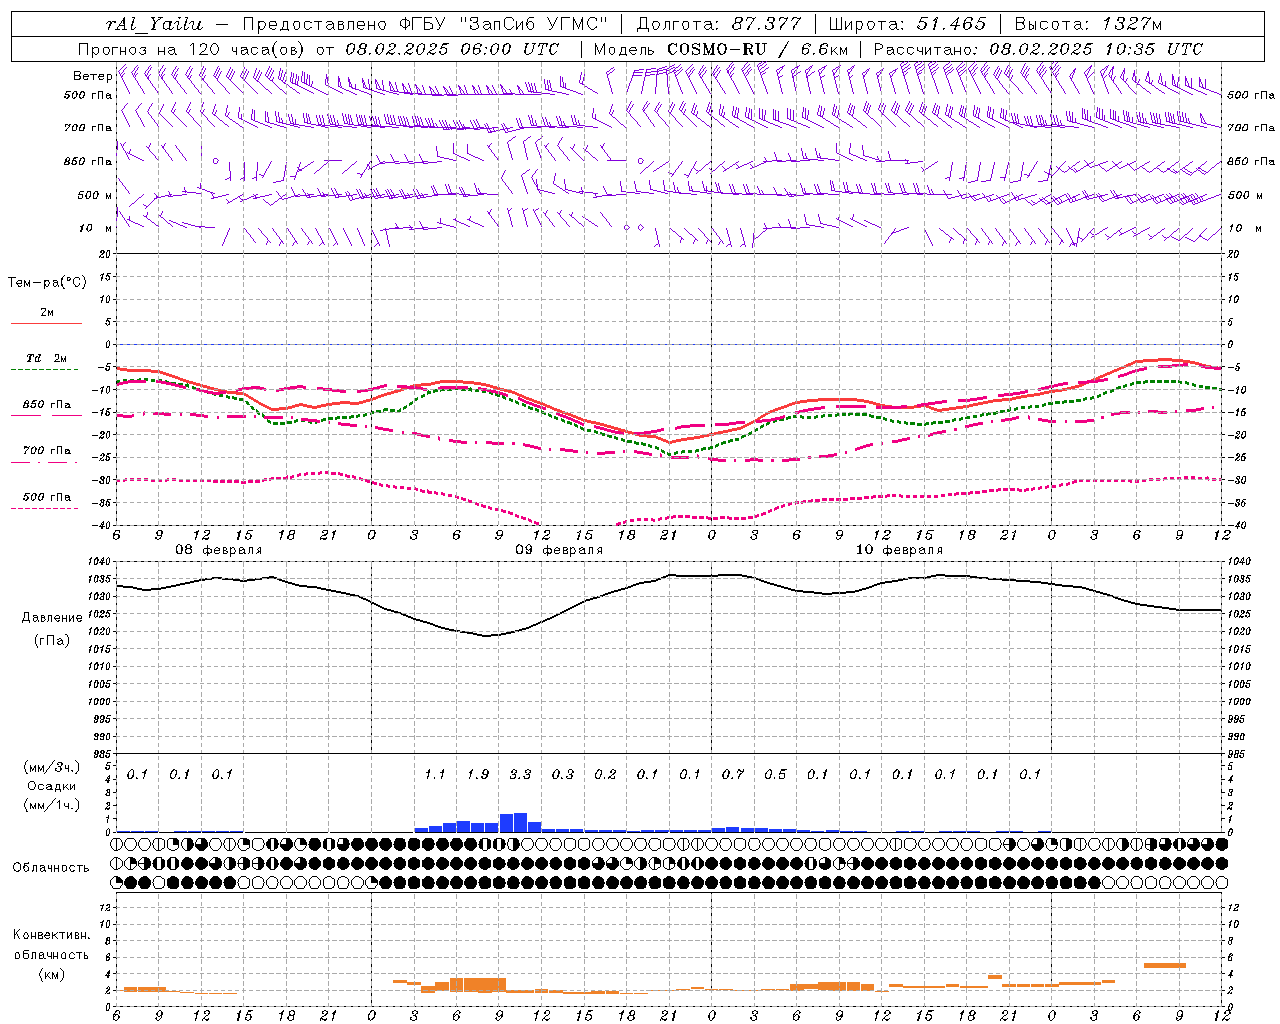Click the Ветер section label
The width and height of the screenshot is (1280, 1024).
(x=92, y=76)
